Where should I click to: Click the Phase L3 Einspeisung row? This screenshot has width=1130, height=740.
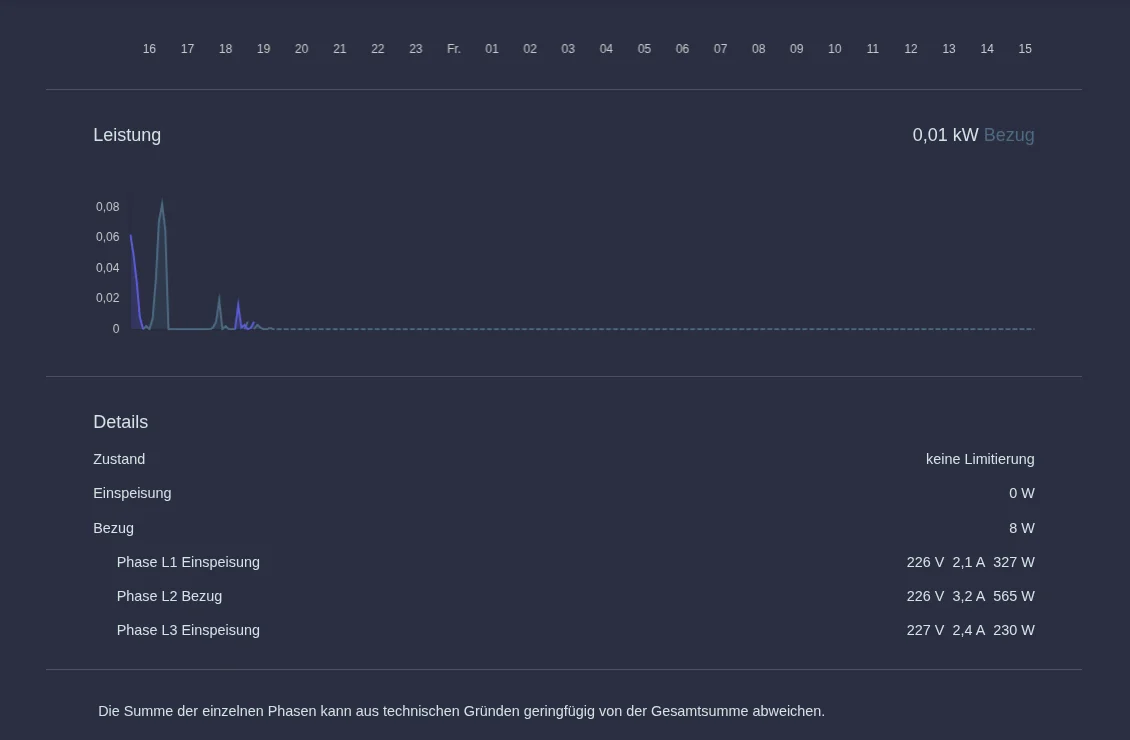click(564, 630)
